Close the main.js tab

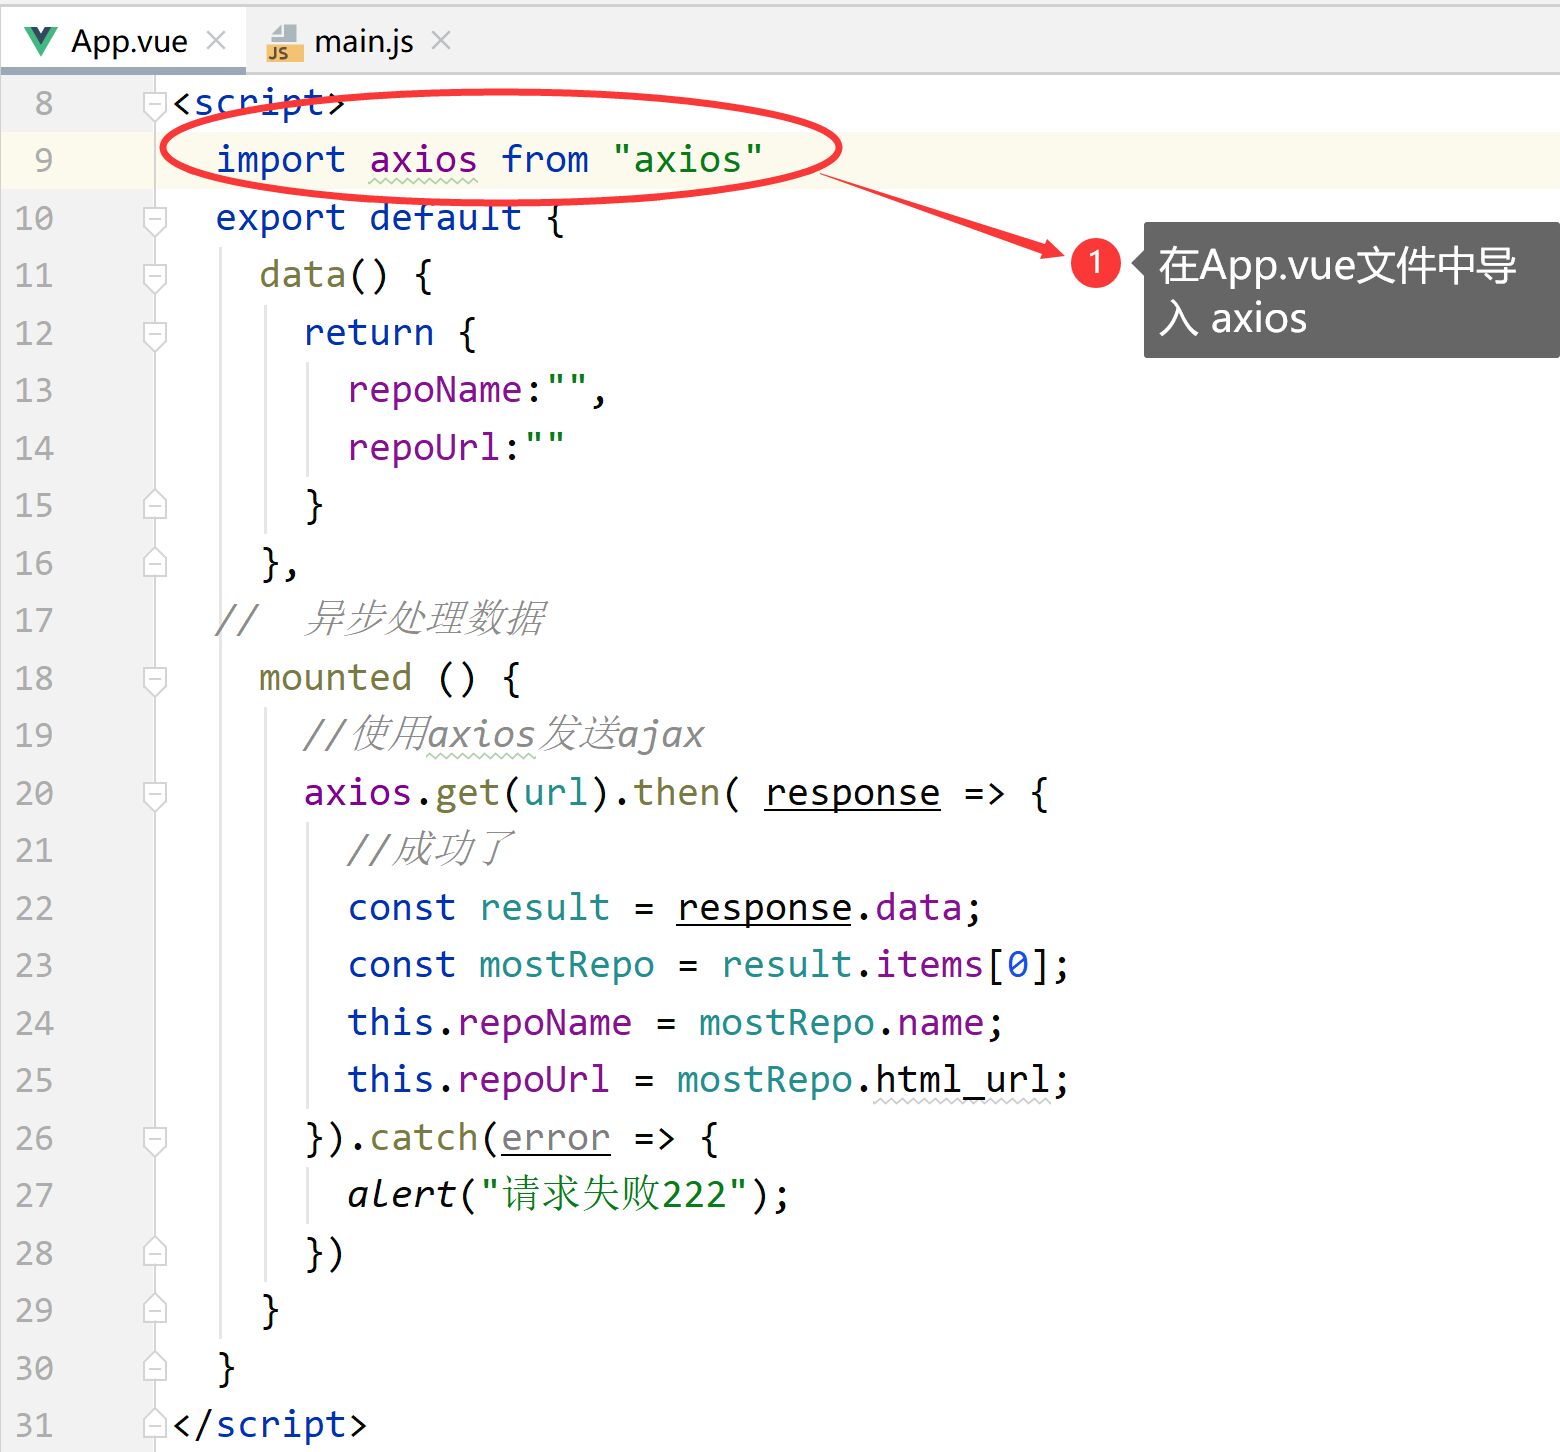tap(440, 40)
